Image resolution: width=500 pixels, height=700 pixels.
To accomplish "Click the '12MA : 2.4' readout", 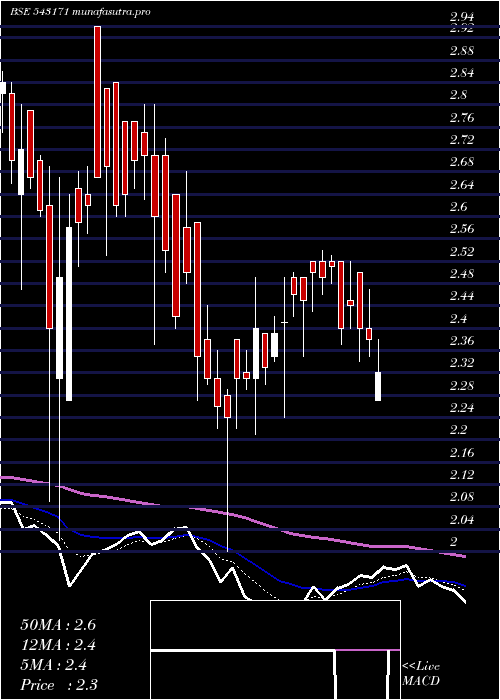I will pos(58,645).
